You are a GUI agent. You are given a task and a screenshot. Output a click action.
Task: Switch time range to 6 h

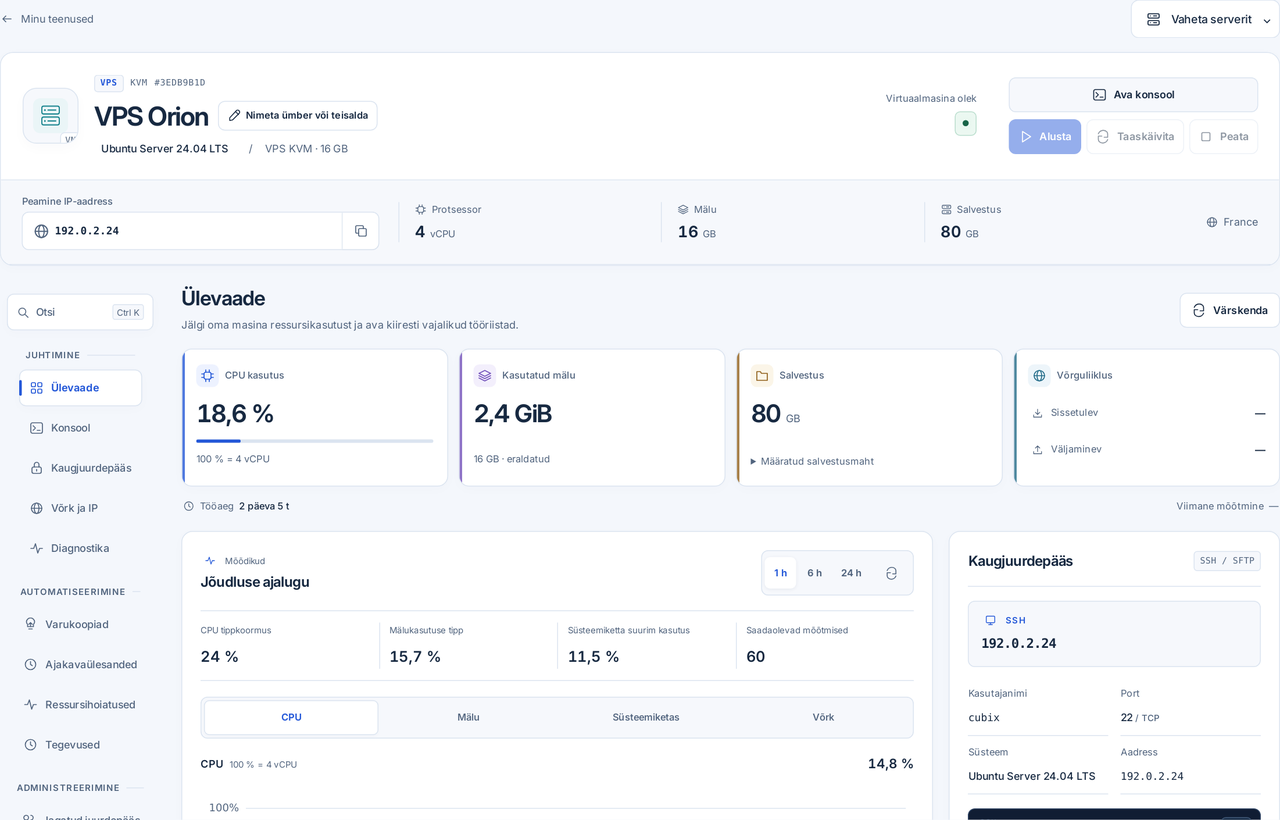[814, 573]
